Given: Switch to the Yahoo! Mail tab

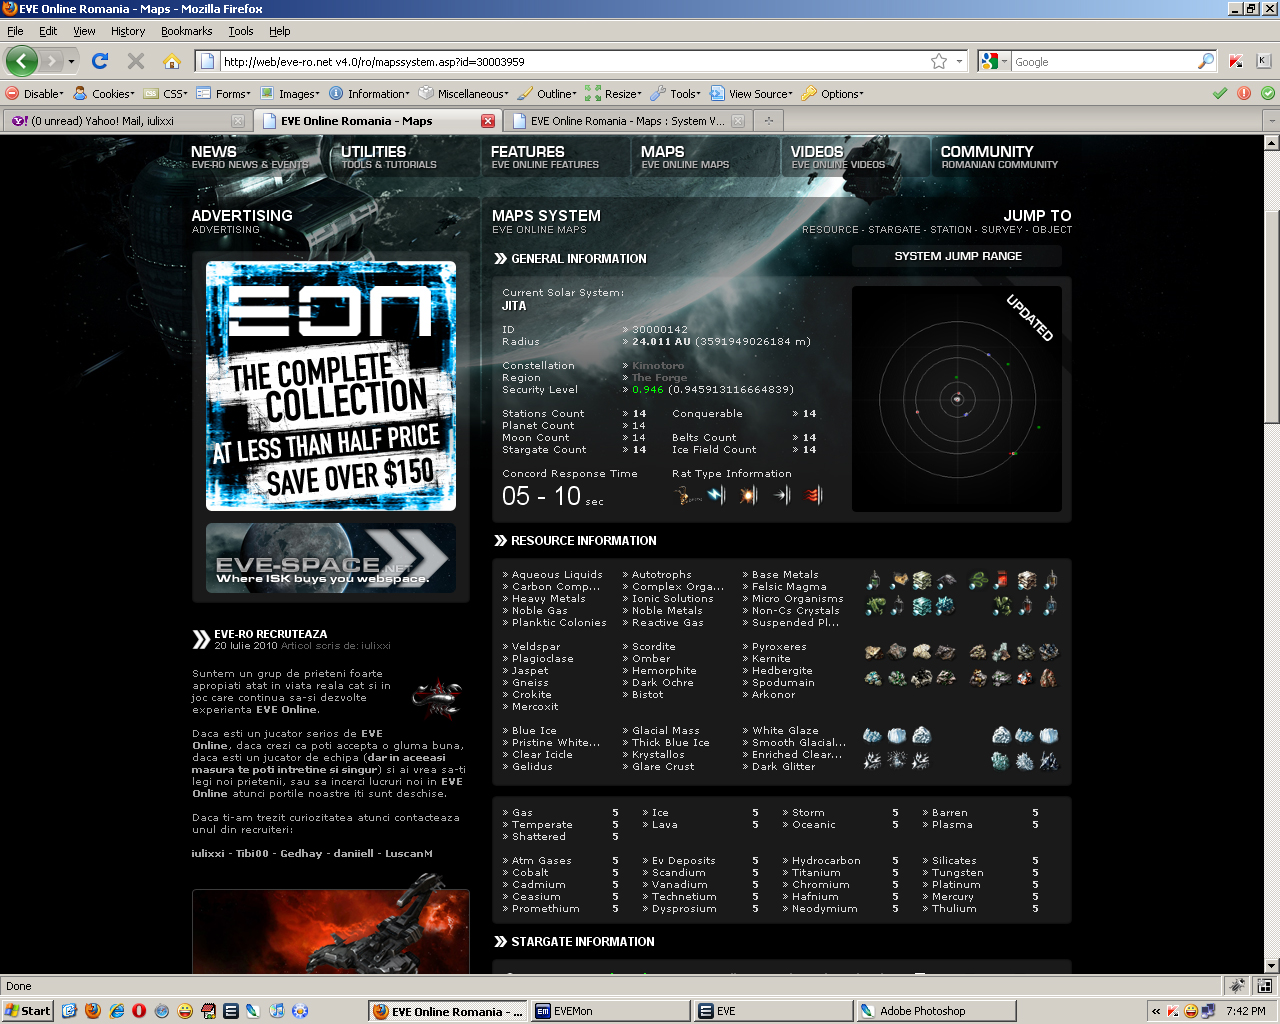Looking at the screenshot, I should click(x=127, y=121).
